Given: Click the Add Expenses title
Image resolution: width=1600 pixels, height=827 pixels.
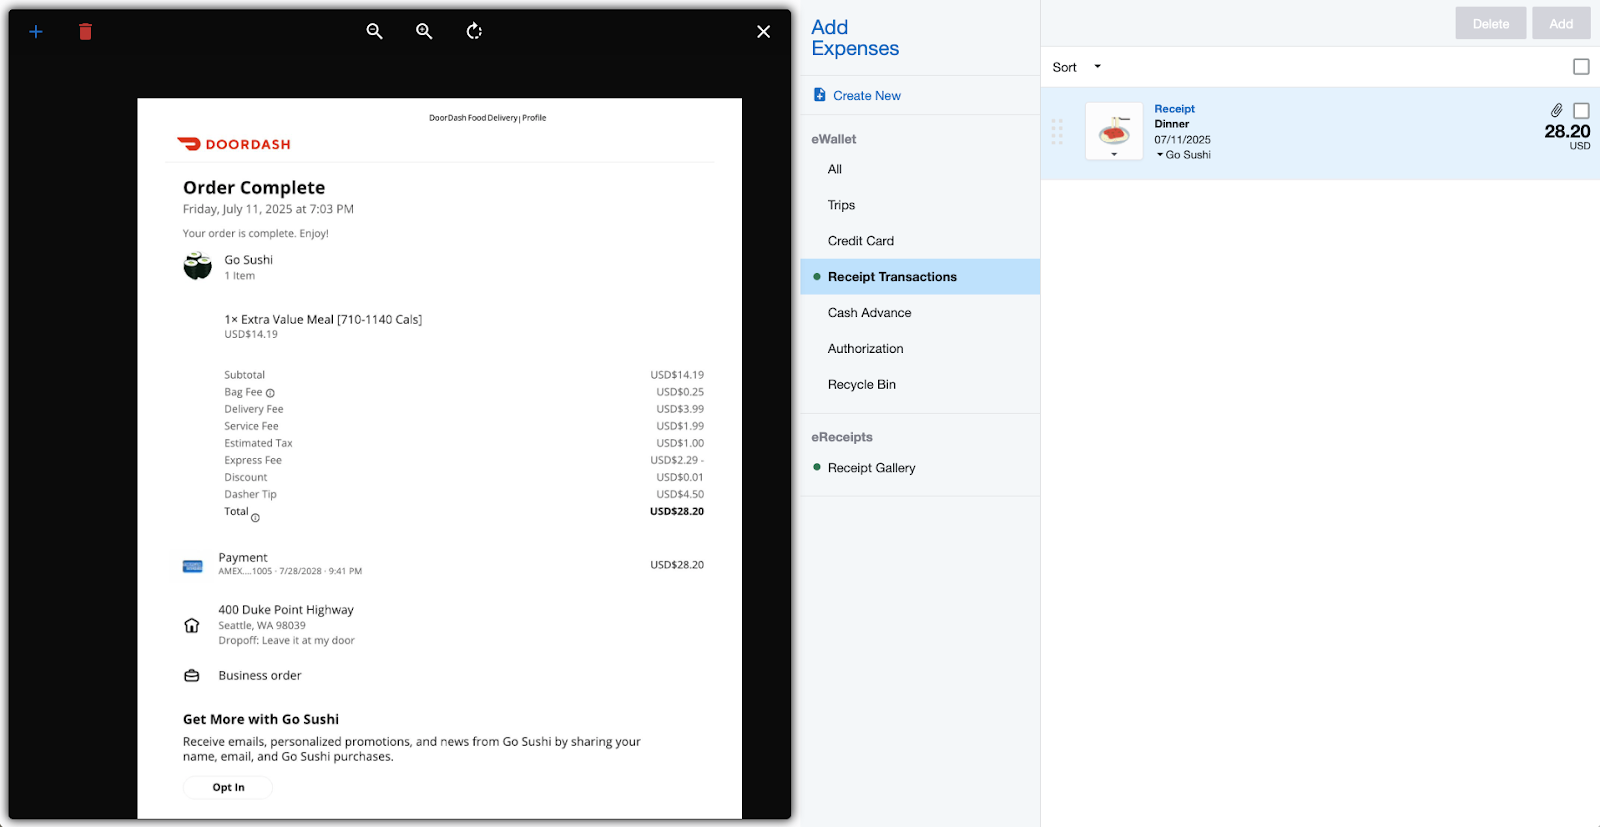Looking at the screenshot, I should pos(855,38).
